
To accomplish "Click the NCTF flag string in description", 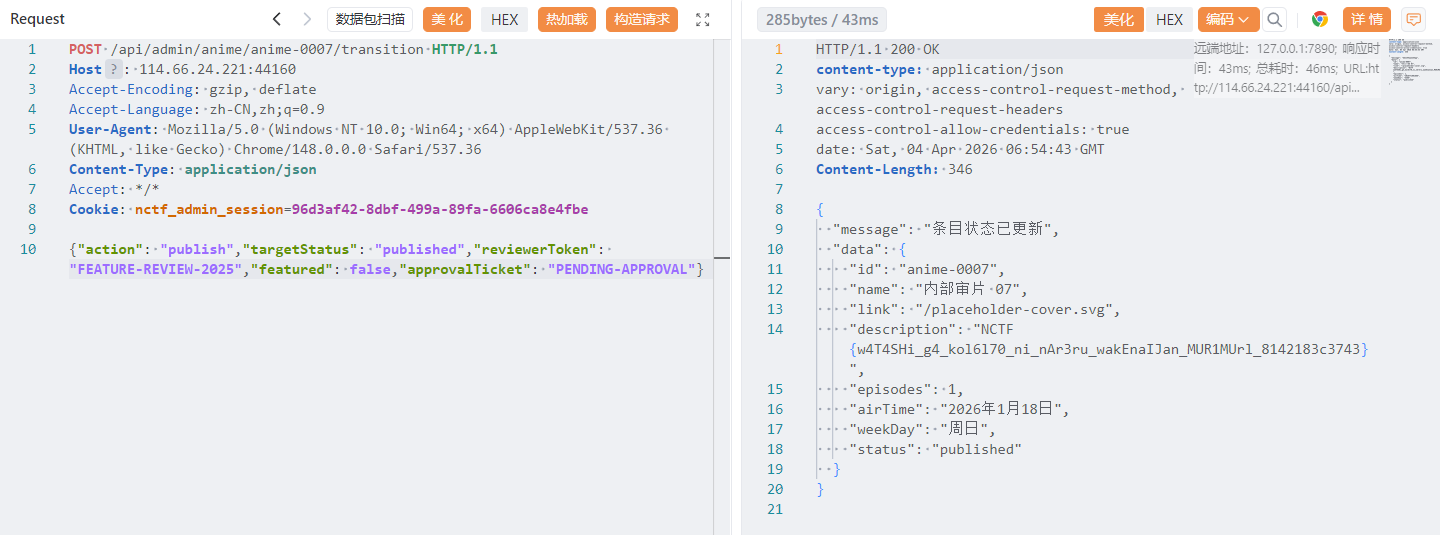I will 1108,349.
